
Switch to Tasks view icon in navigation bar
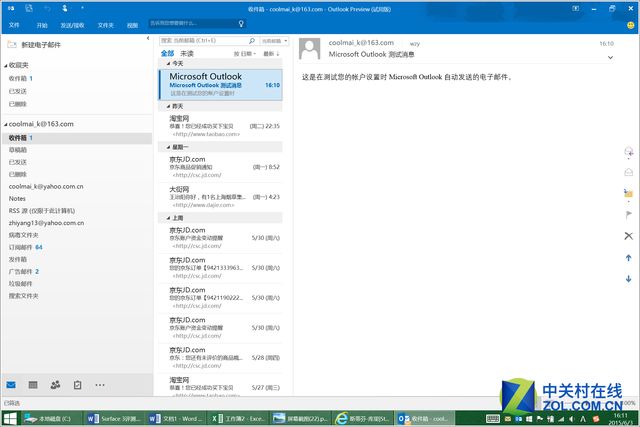tap(78, 385)
